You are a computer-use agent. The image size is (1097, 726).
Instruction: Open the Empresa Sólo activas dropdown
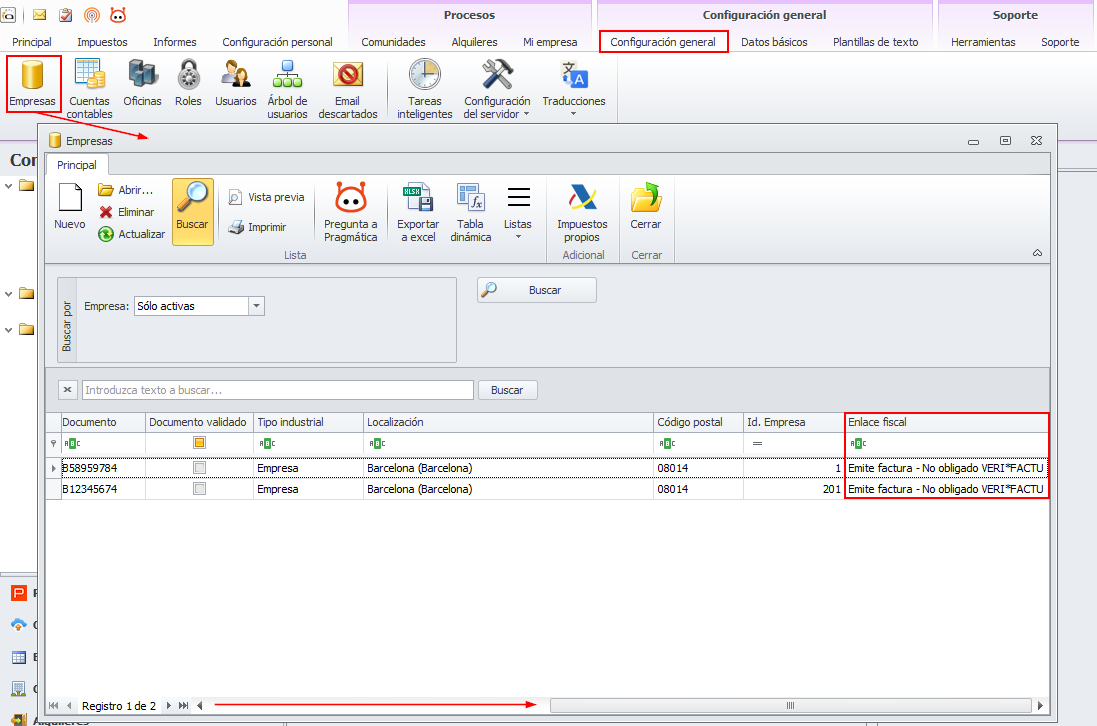click(257, 306)
